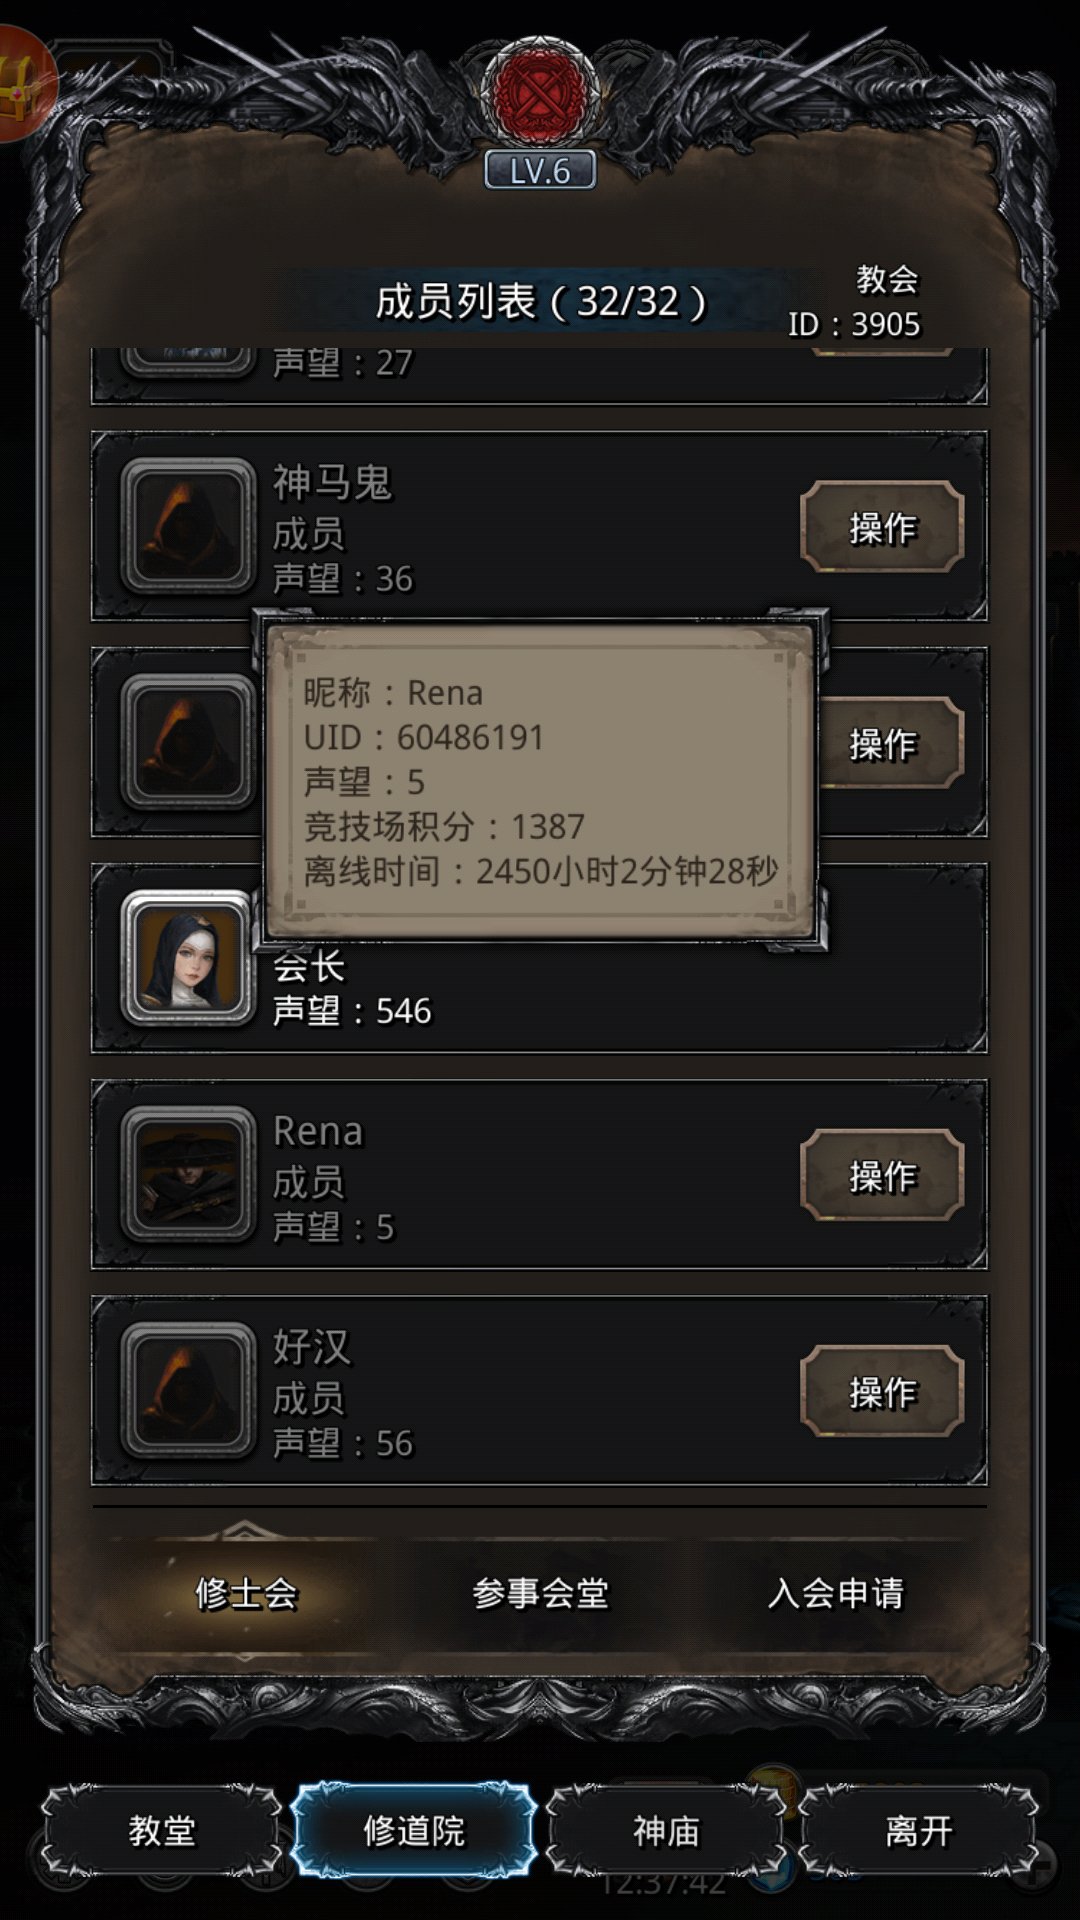Click 操作 button for Rena

click(x=882, y=1175)
